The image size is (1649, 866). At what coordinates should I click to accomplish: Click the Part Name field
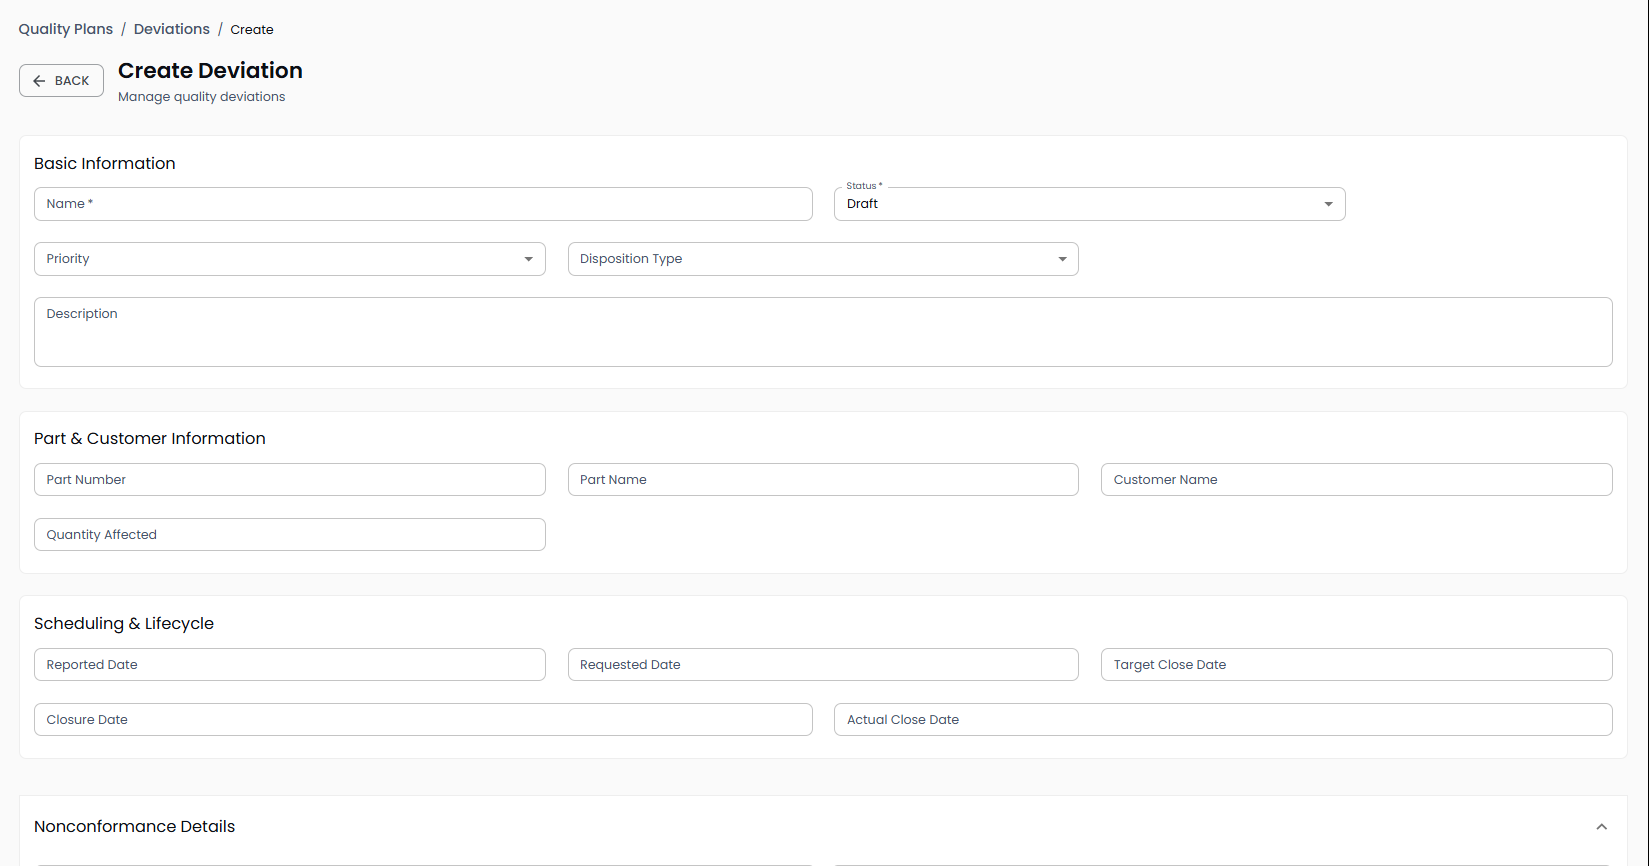pos(822,480)
